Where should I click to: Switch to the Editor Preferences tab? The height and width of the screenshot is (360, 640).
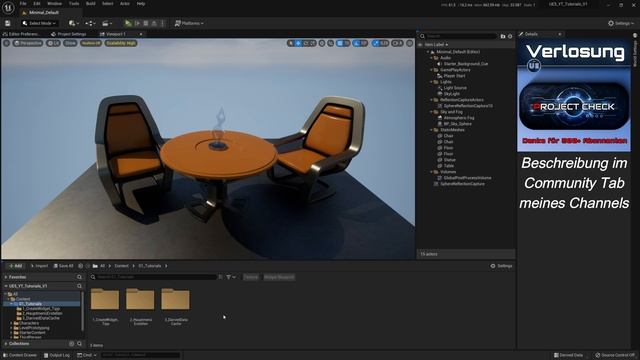[x=23, y=34]
